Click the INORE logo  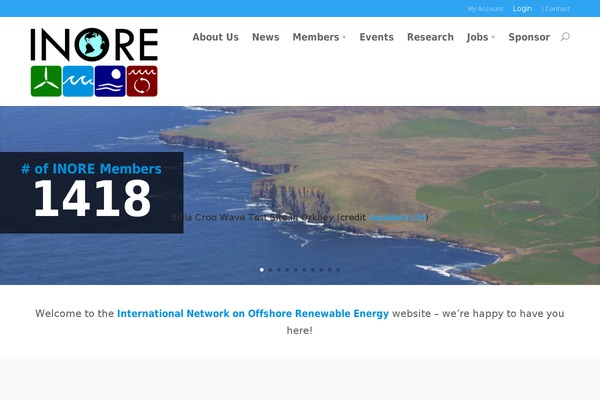[94, 62]
